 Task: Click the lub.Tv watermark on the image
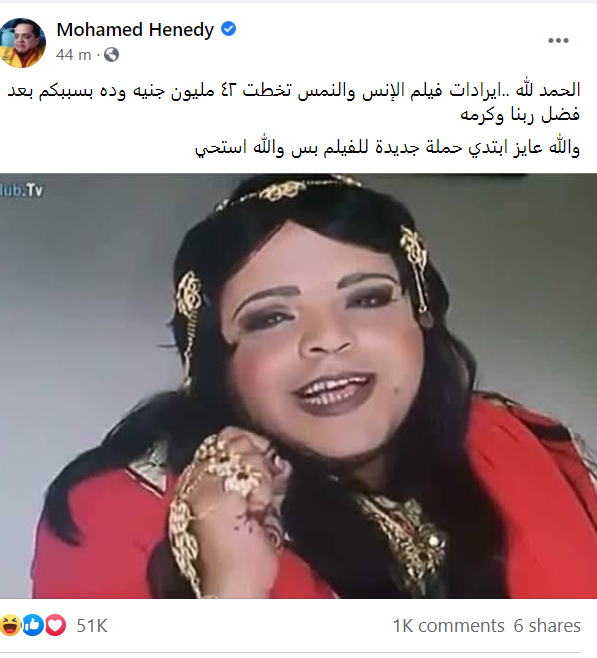pyautogui.click(x=21, y=190)
